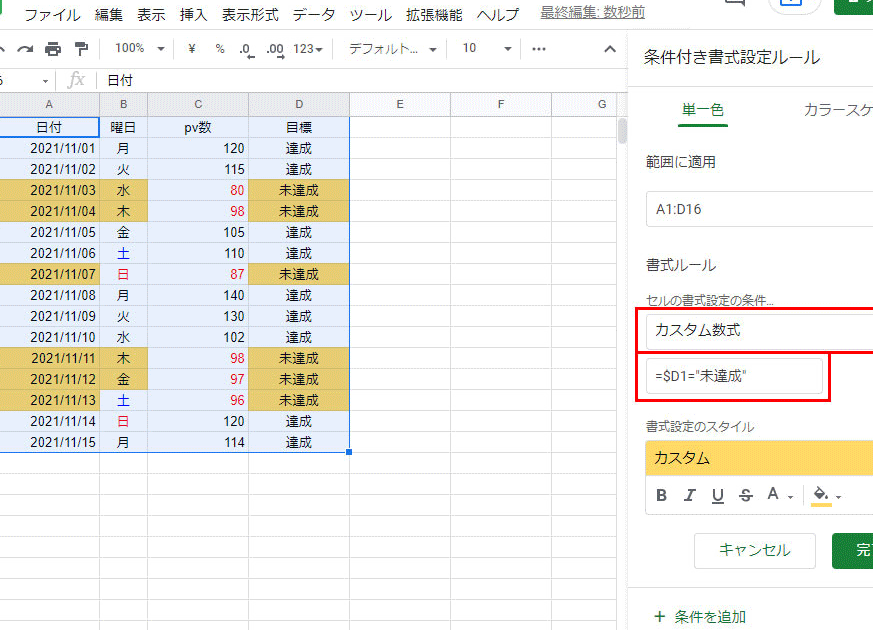Viewport: 873px width, 630px height.
Task: Click the 曜日 header cell
Action: click(x=124, y=127)
